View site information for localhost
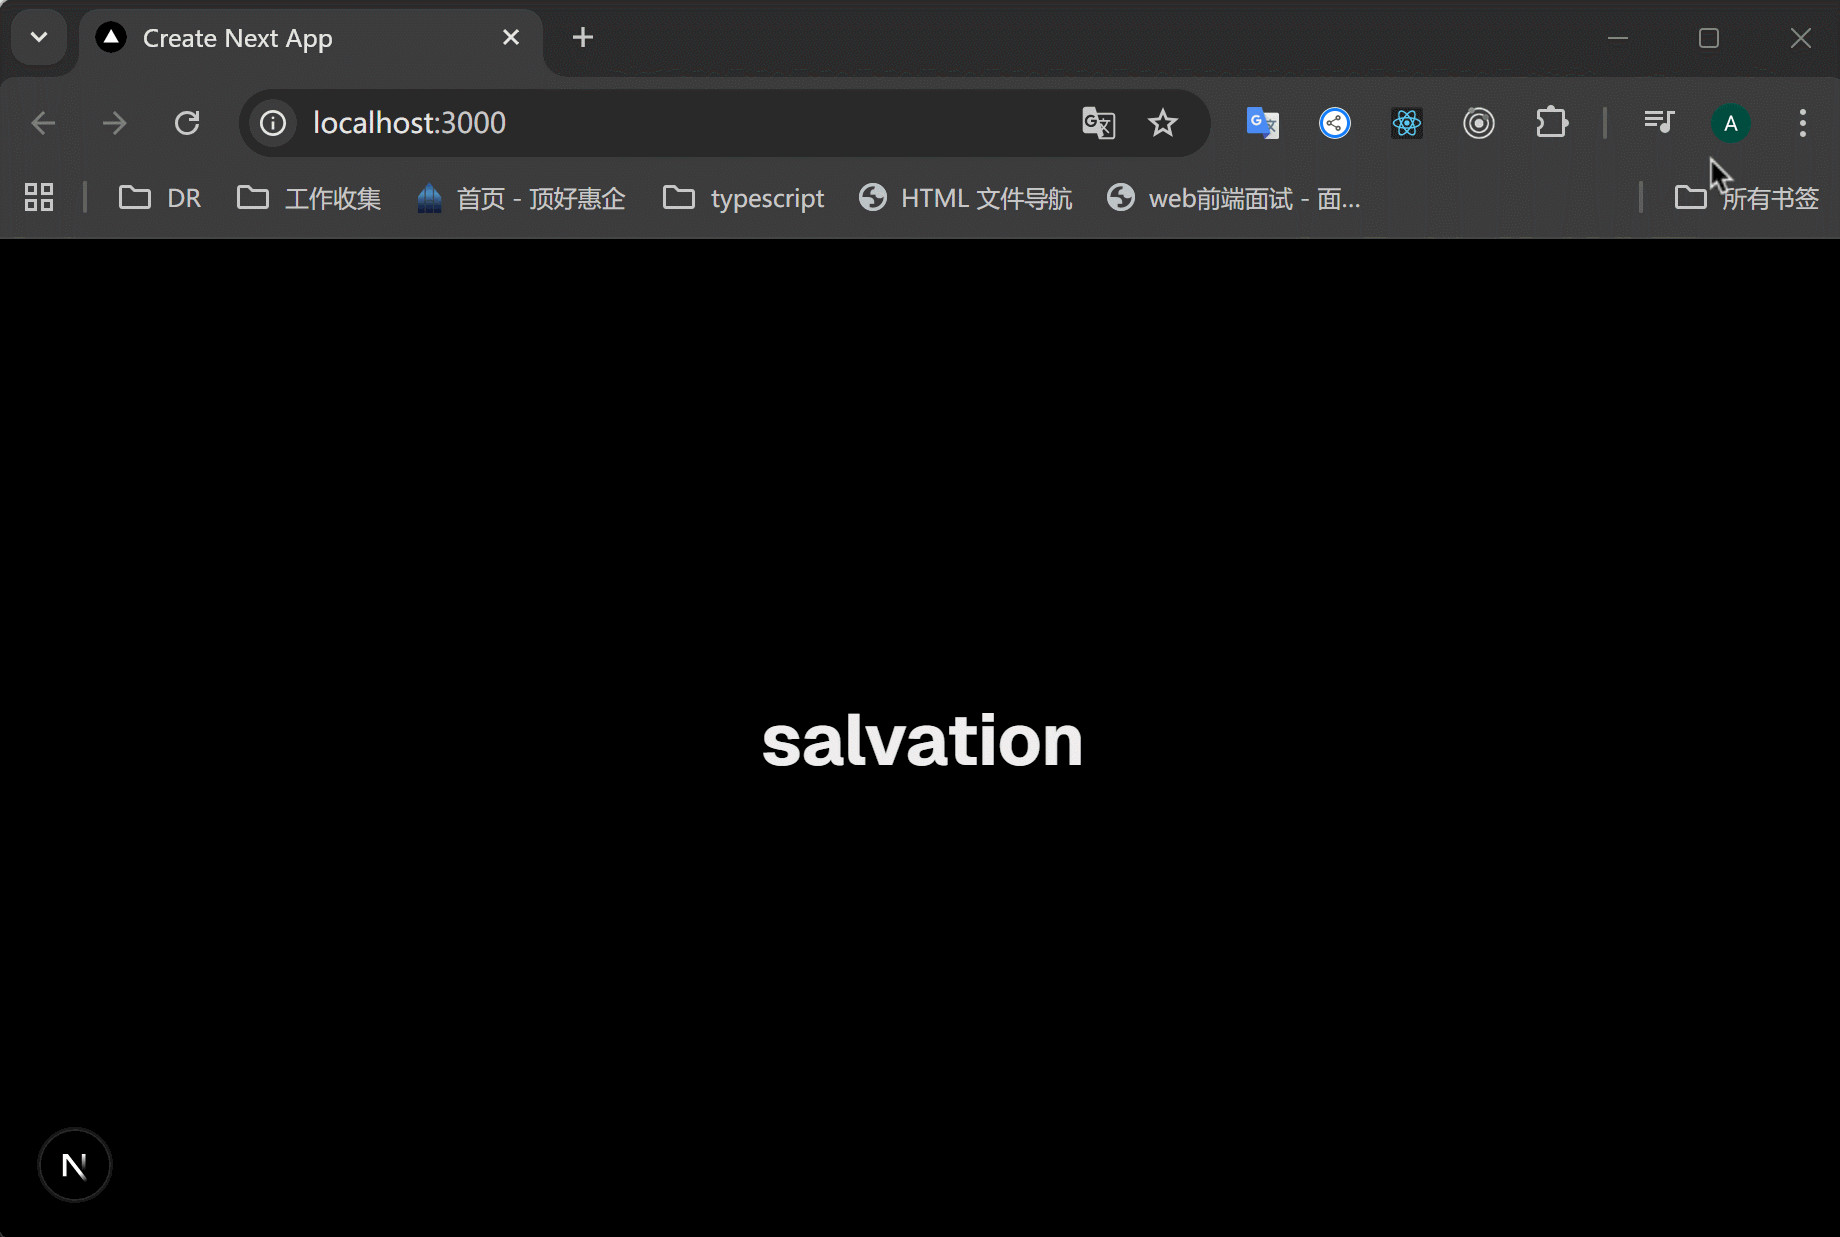This screenshot has width=1840, height=1237. point(273,123)
